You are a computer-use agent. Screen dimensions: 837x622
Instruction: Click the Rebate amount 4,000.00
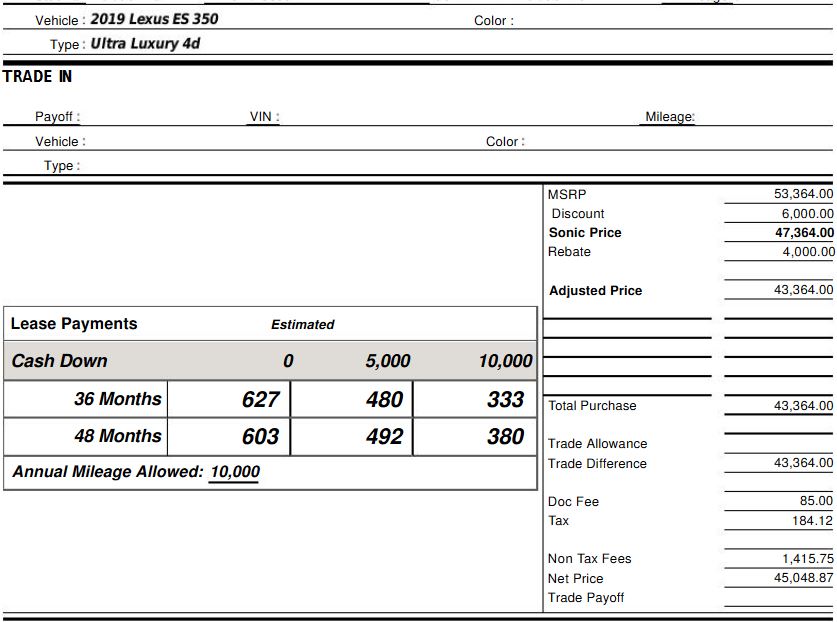click(x=808, y=252)
